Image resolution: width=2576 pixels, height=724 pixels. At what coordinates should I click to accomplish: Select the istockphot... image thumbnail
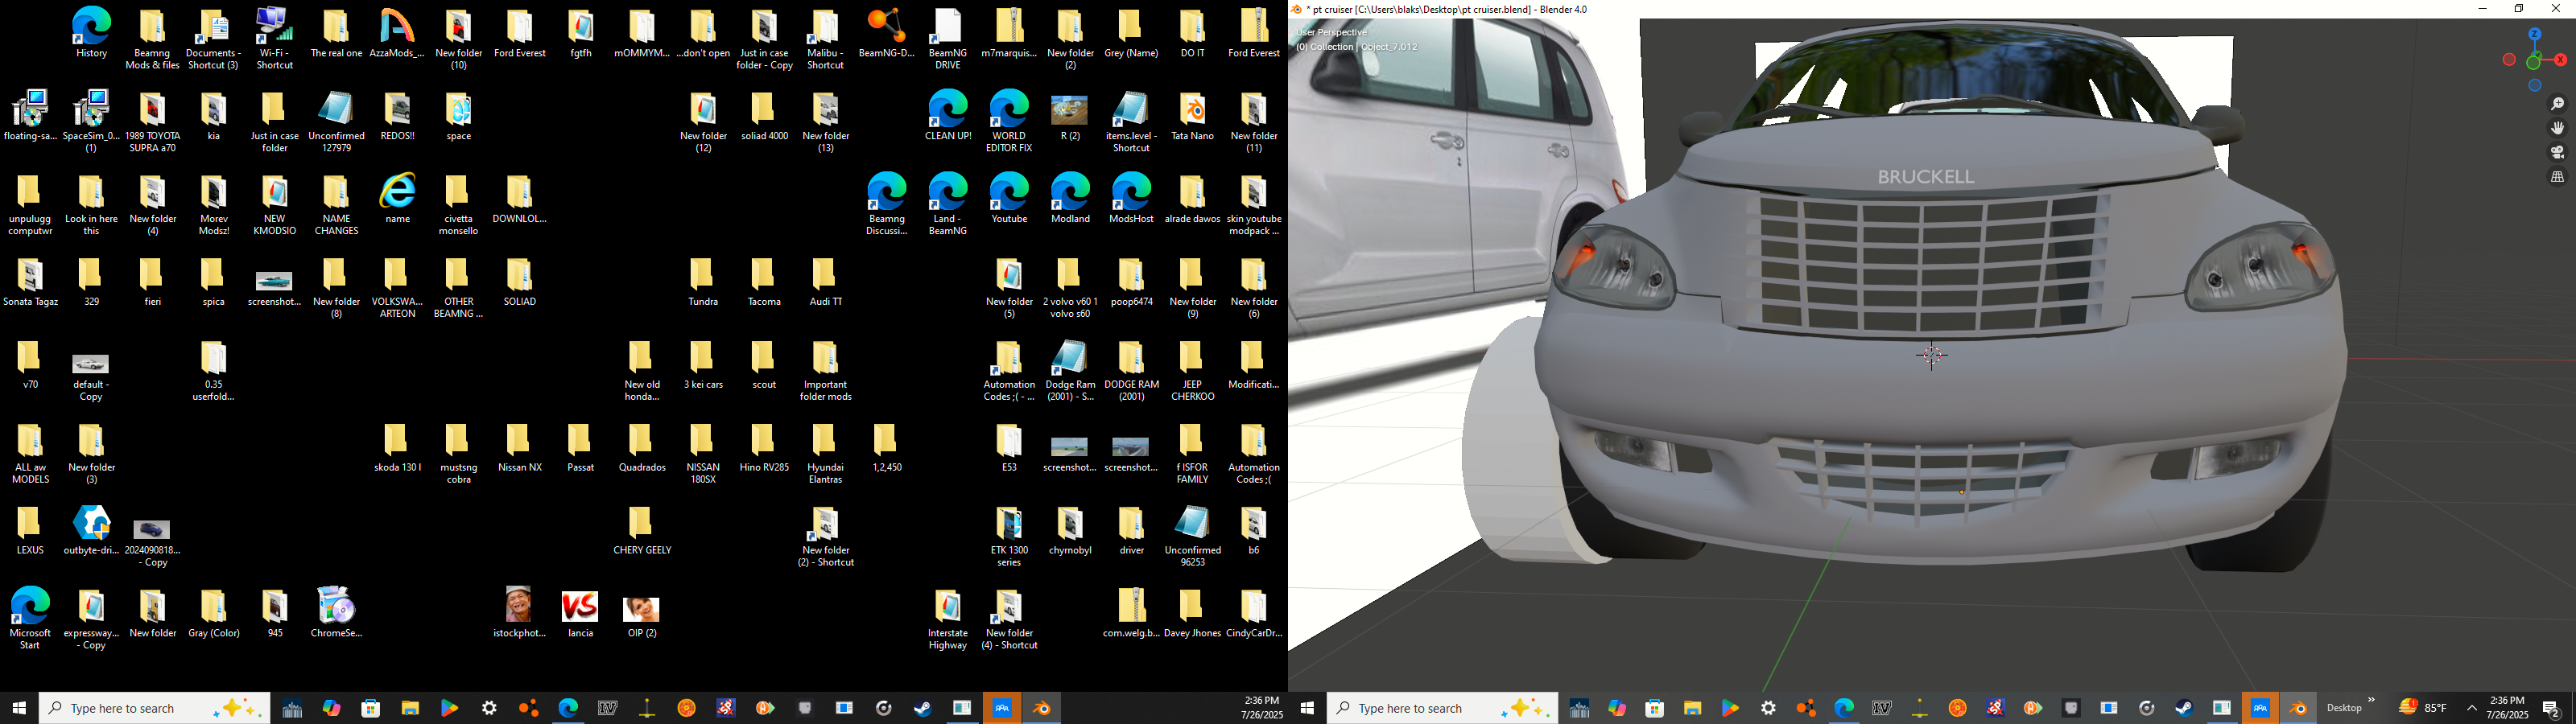click(518, 613)
